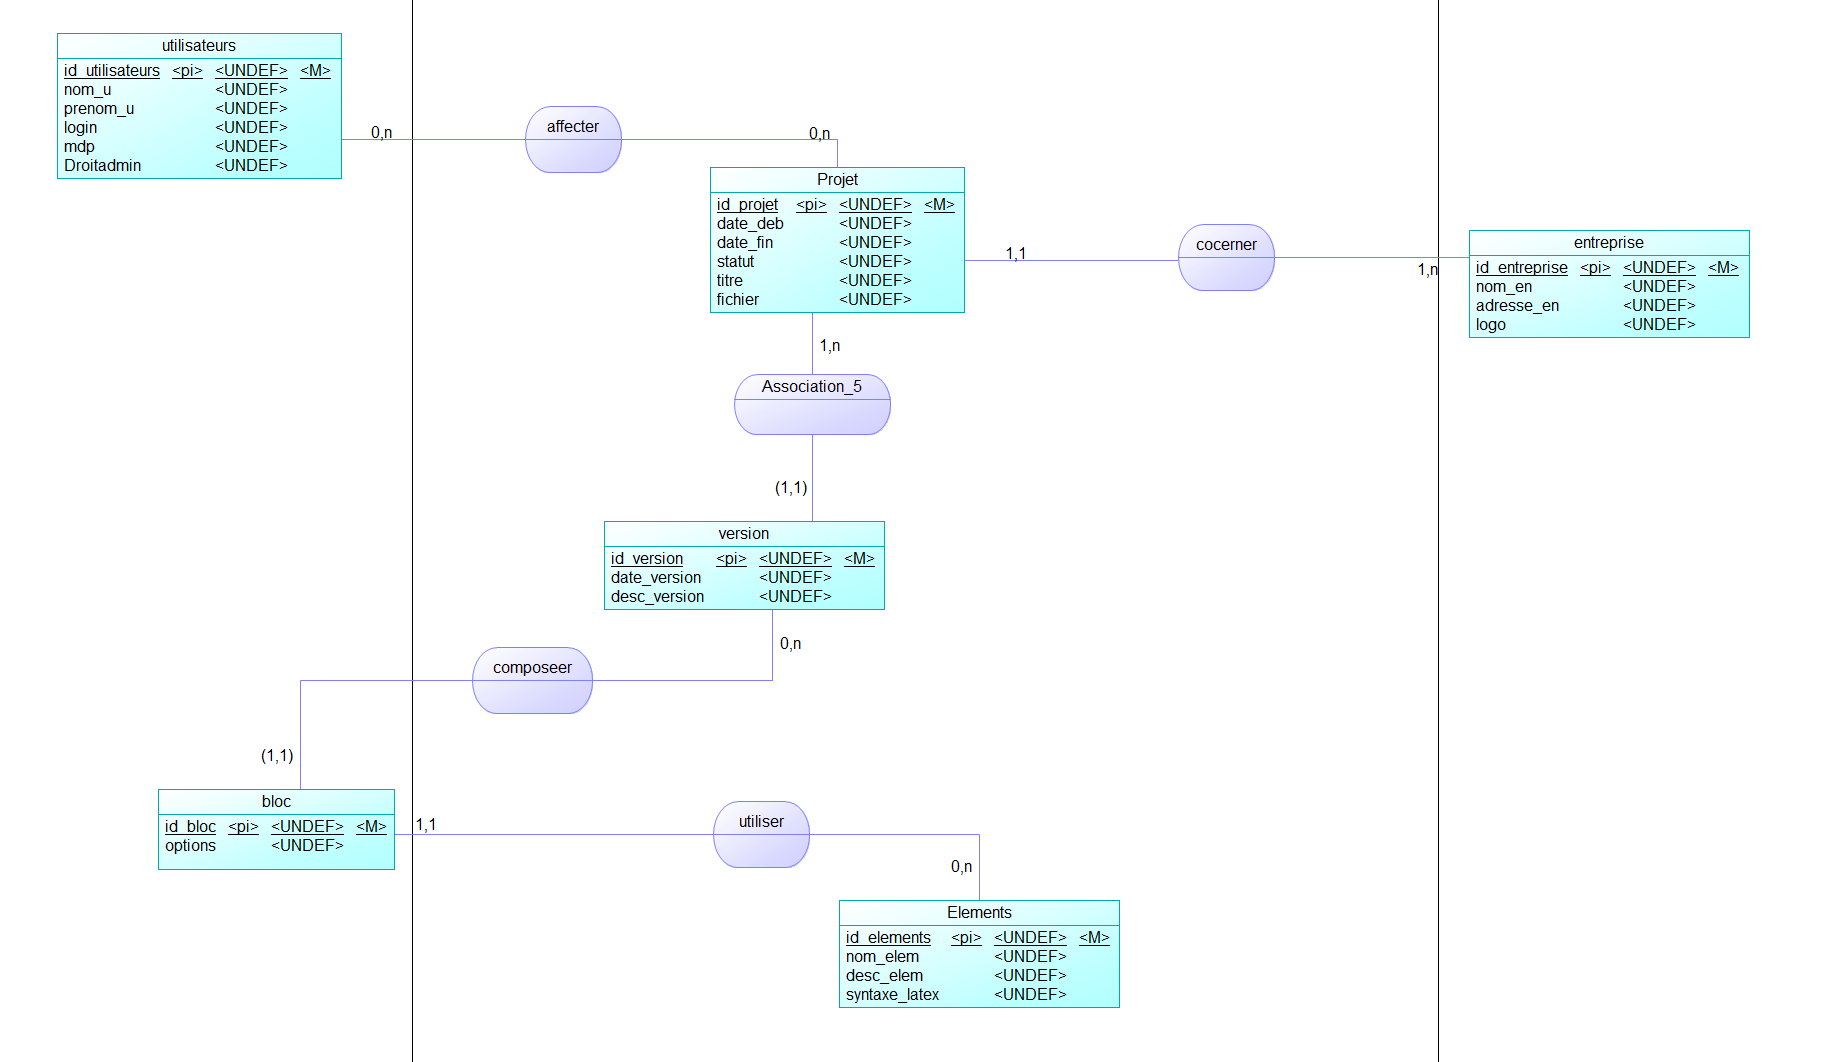
Task: Click the 1,1 cardinality right of bloc
Action: (x=426, y=825)
